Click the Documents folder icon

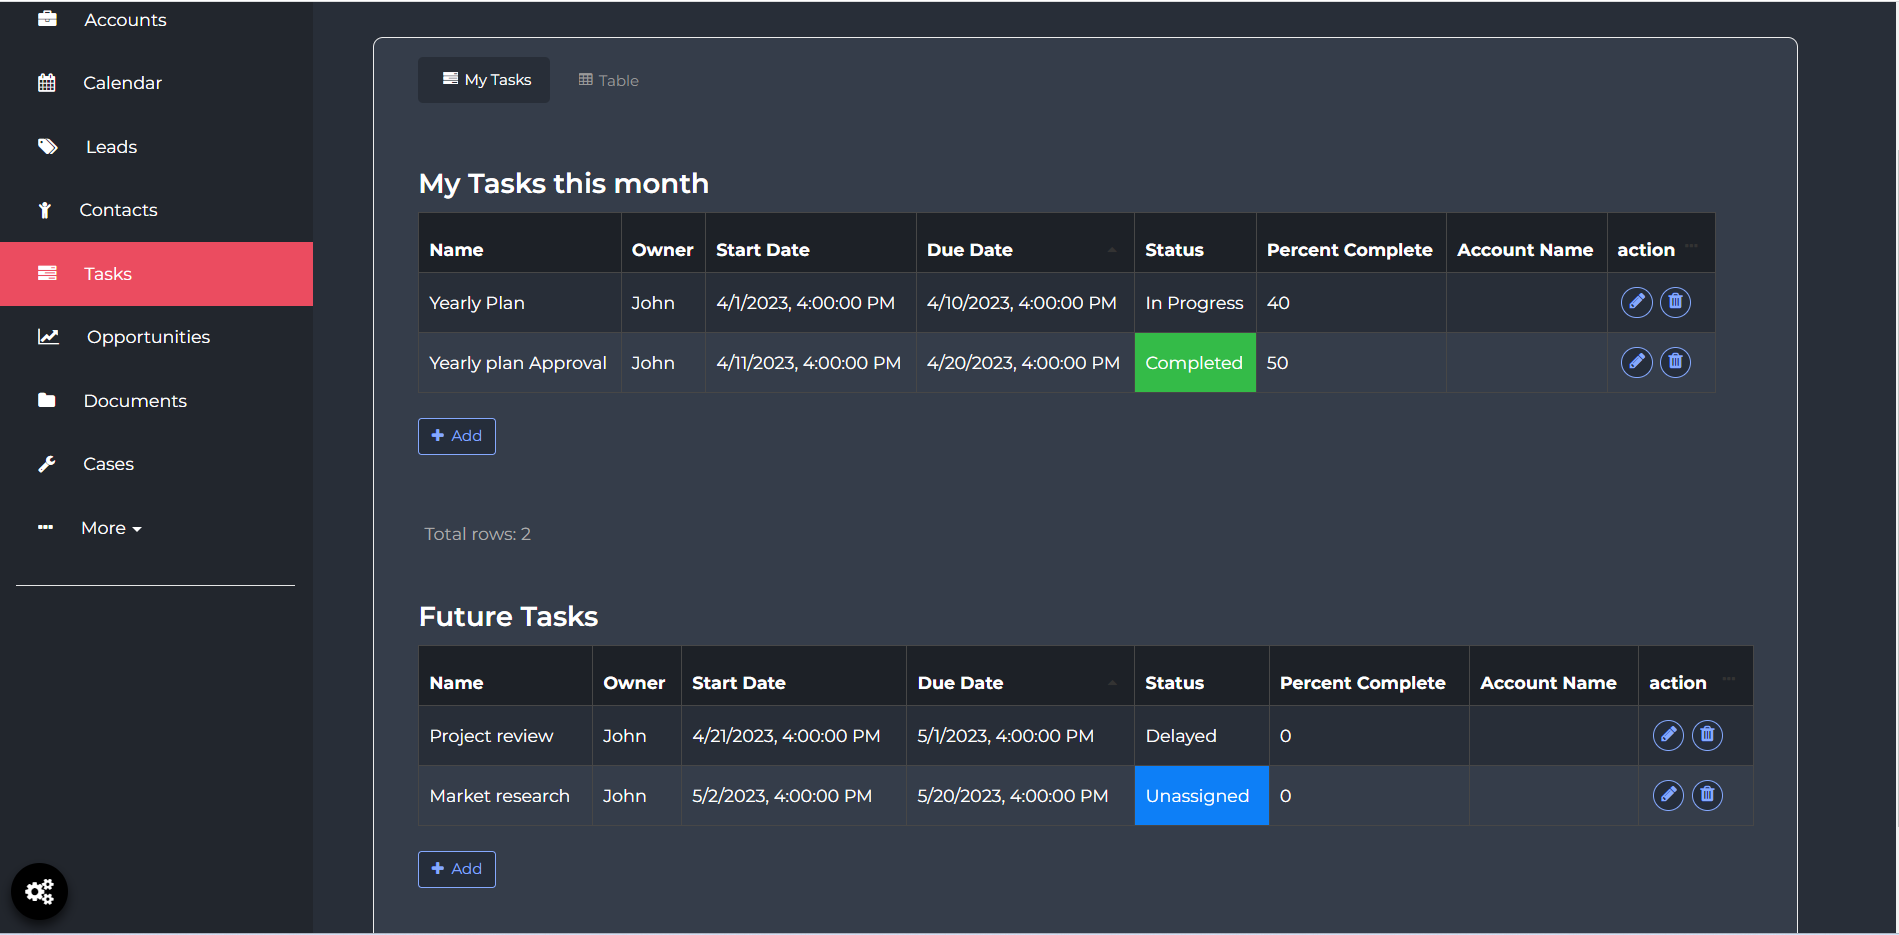pyautogui.click(x=47, y=400)
